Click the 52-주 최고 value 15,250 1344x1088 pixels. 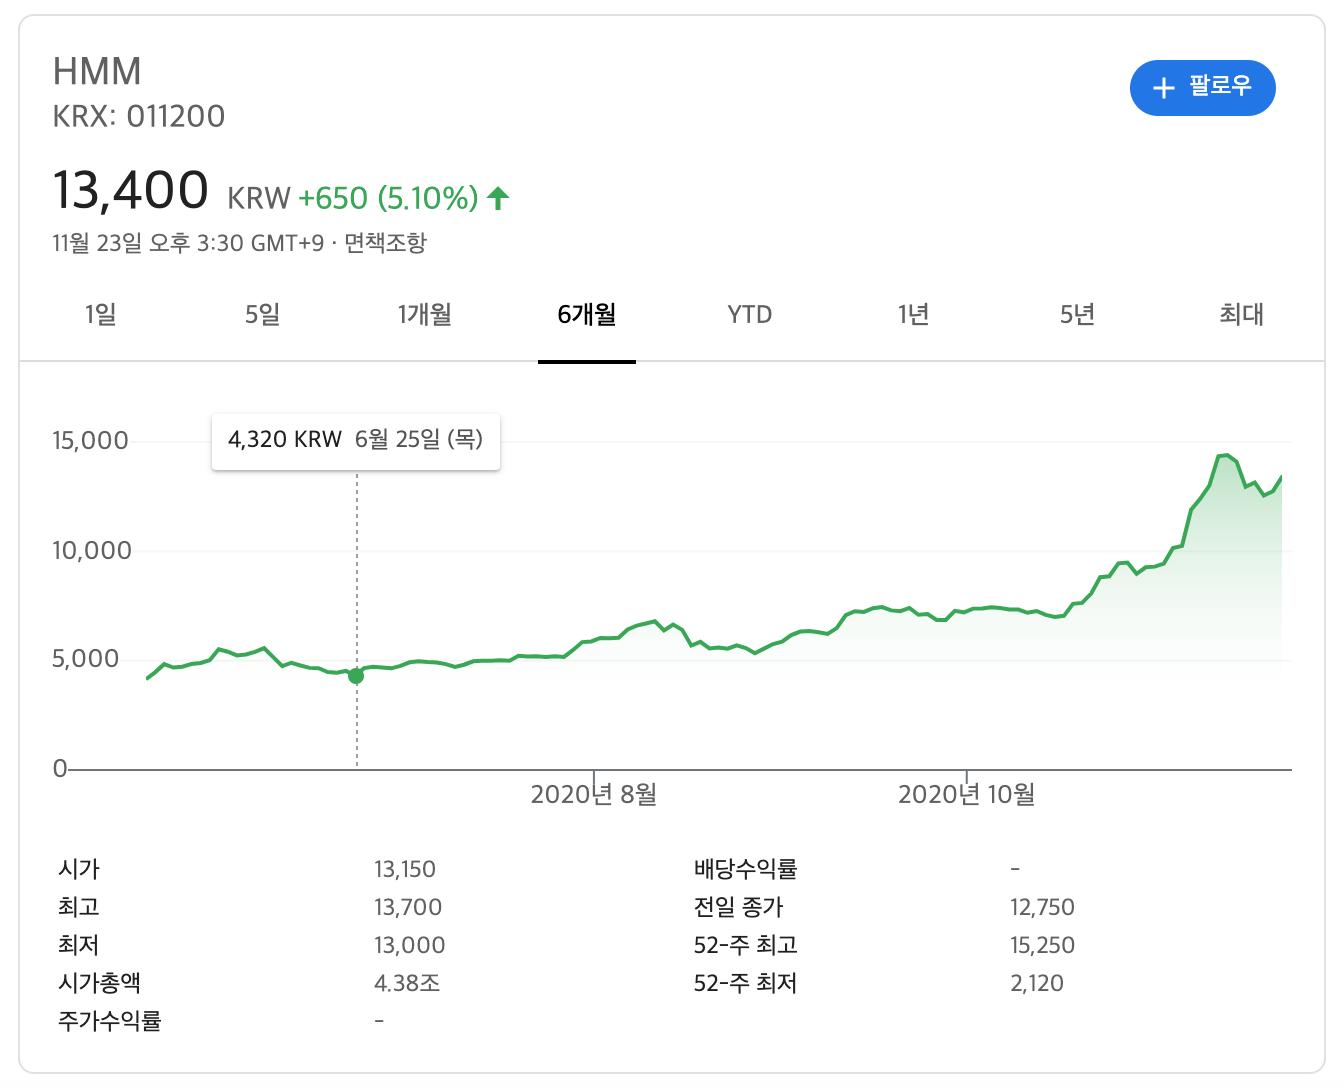pyautogui.click(x=1043, y=946)
